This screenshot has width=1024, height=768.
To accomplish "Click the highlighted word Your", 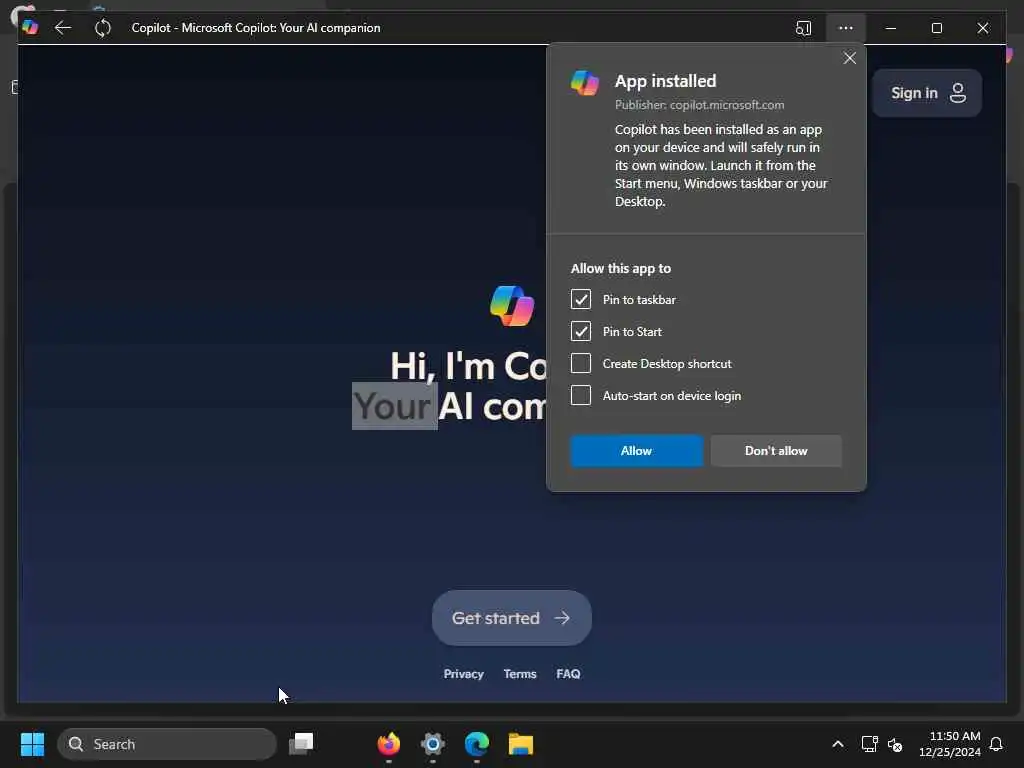I will pos(394,406).
